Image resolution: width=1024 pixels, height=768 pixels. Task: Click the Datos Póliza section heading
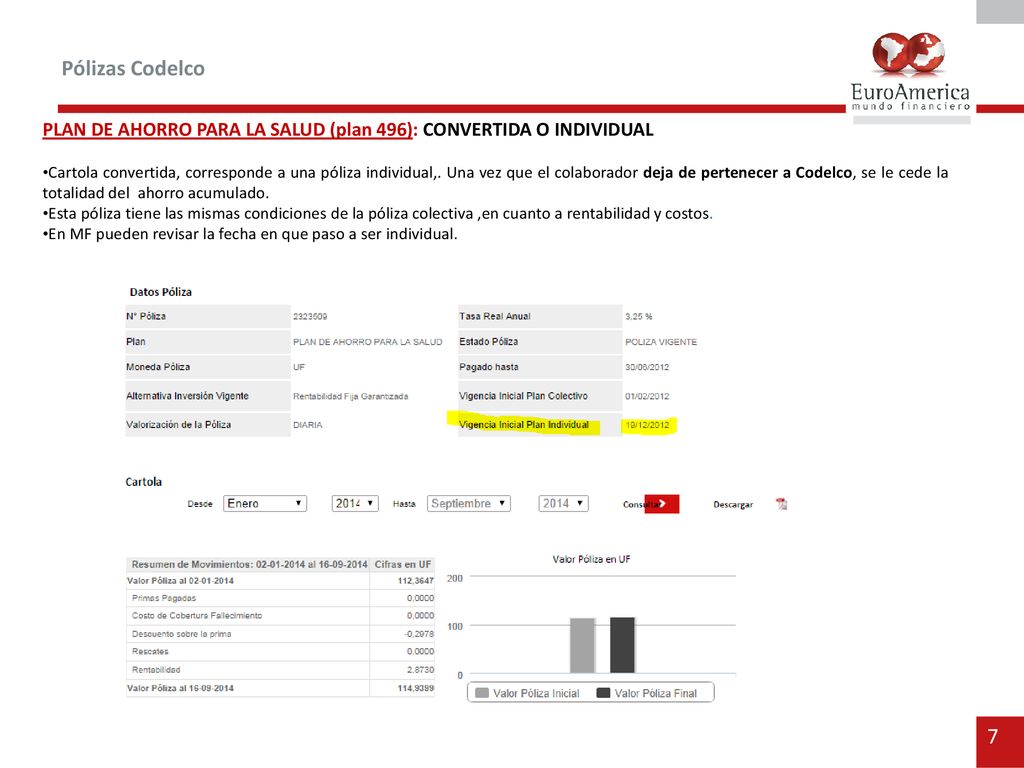pyautogui.click(x=161, y=292)
